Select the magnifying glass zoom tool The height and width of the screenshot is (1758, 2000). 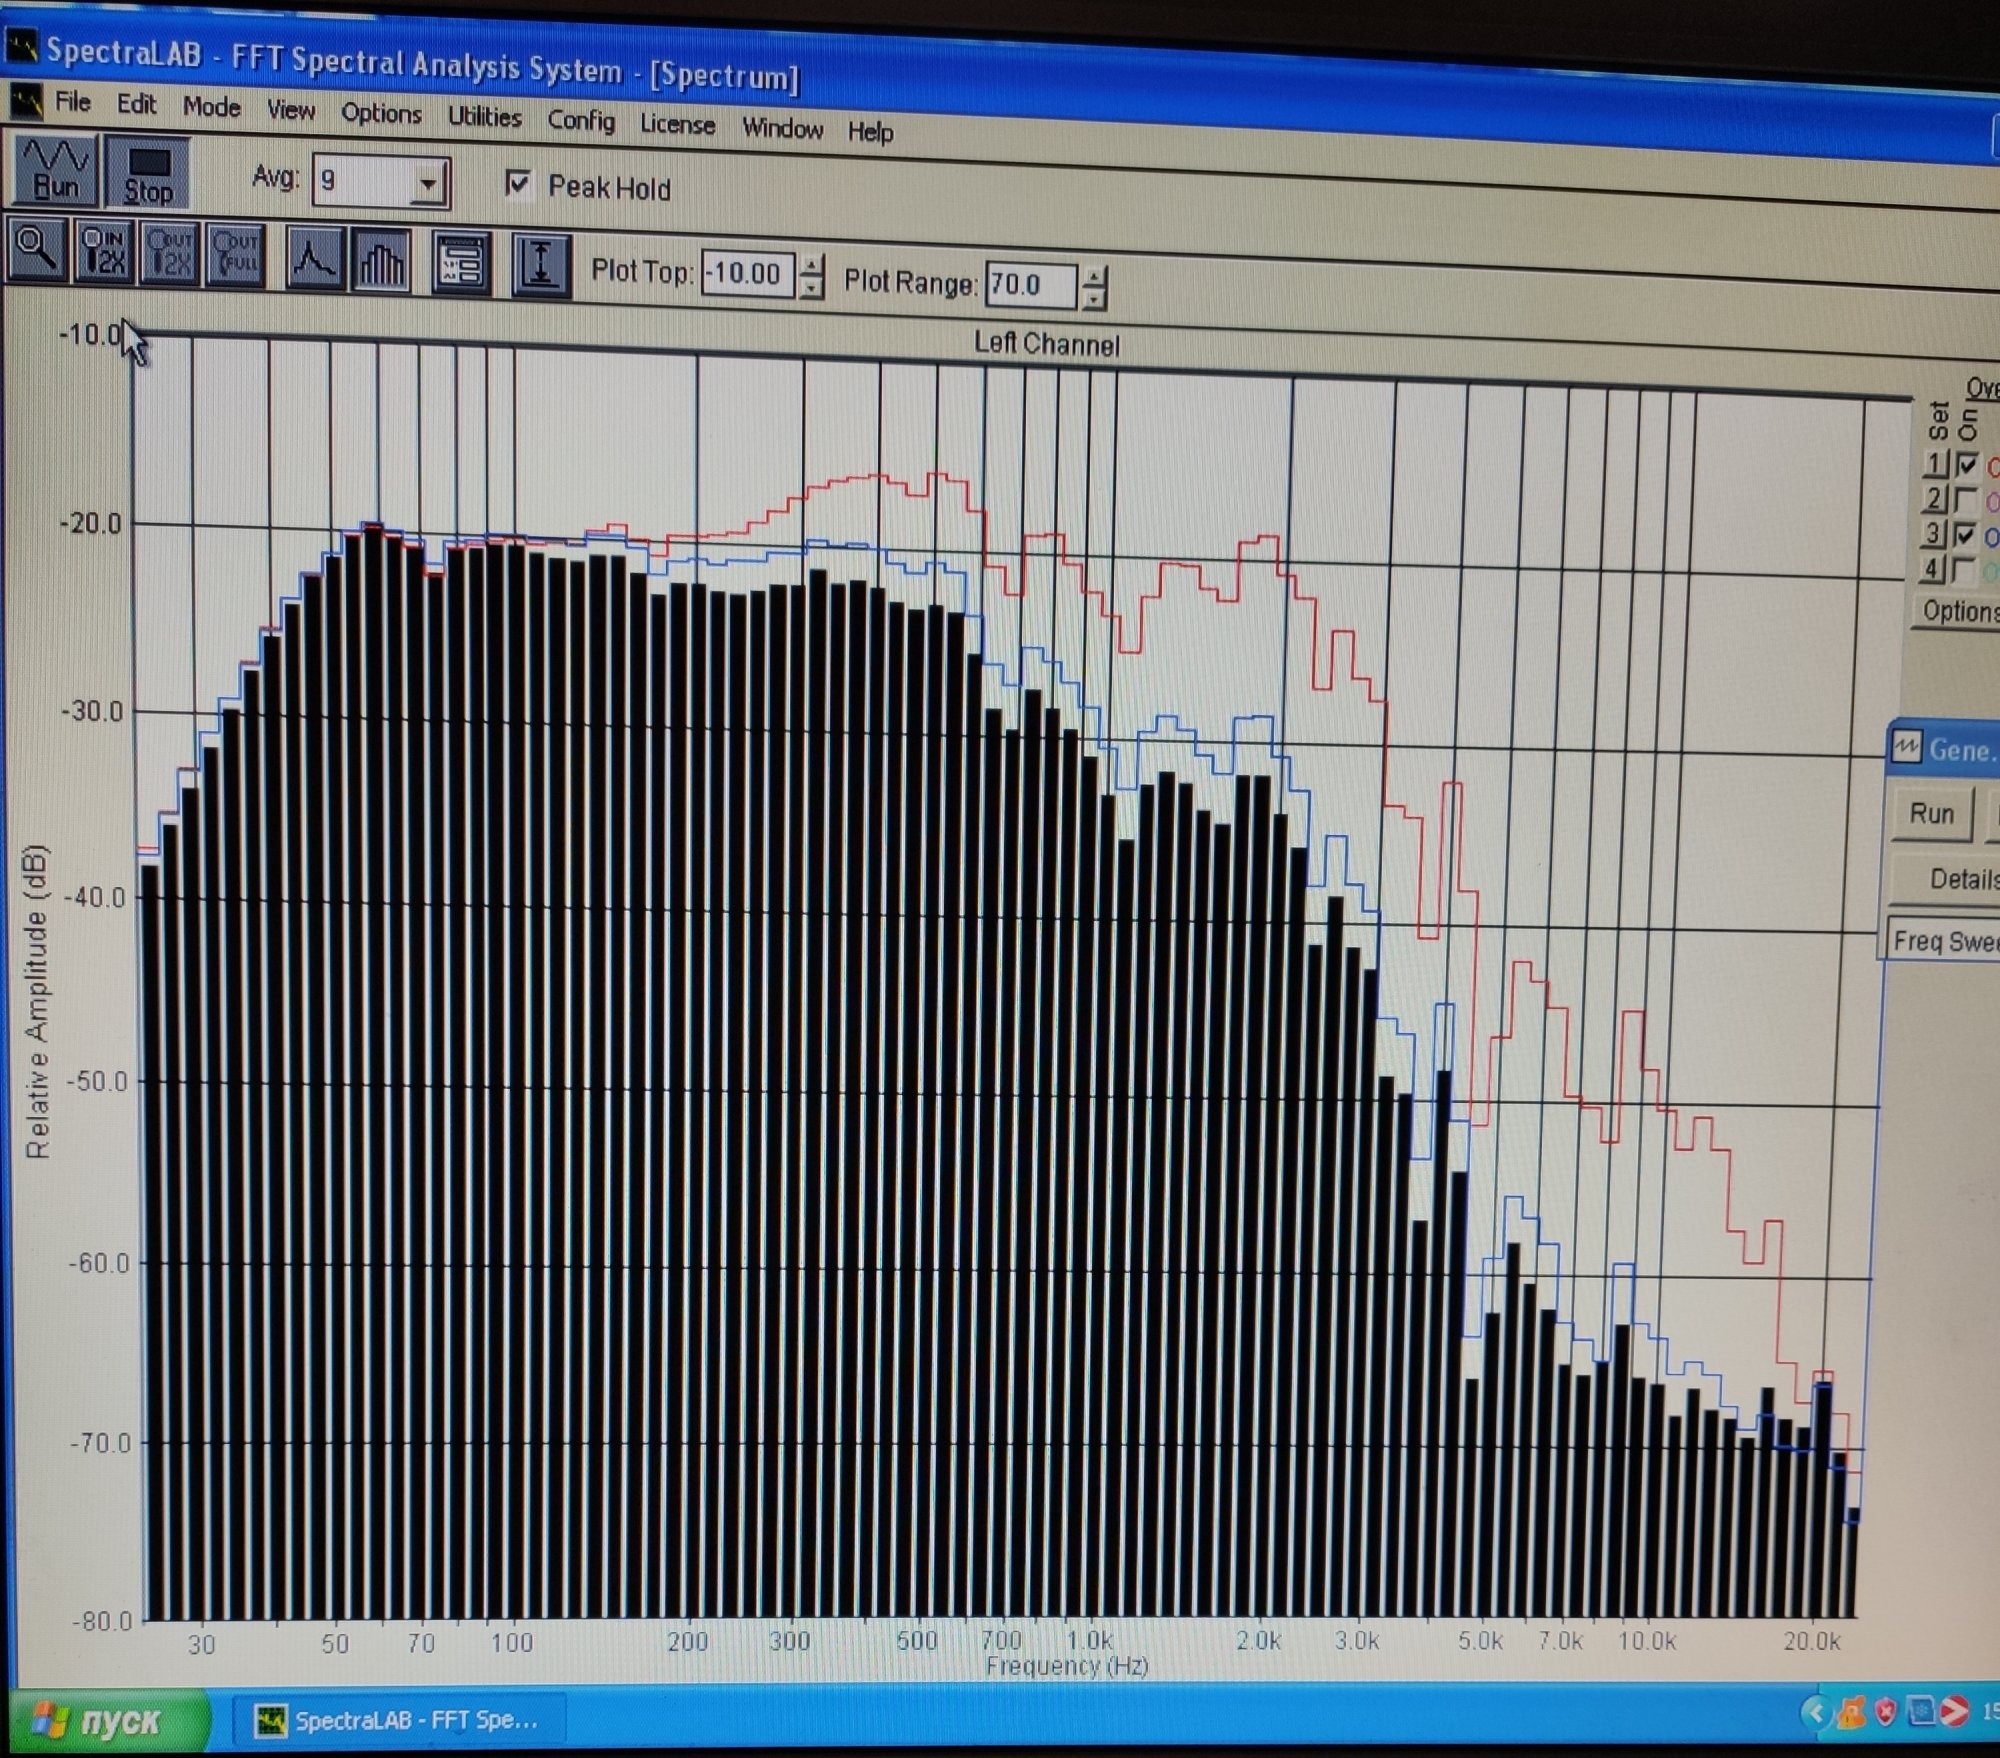(37, 248)
